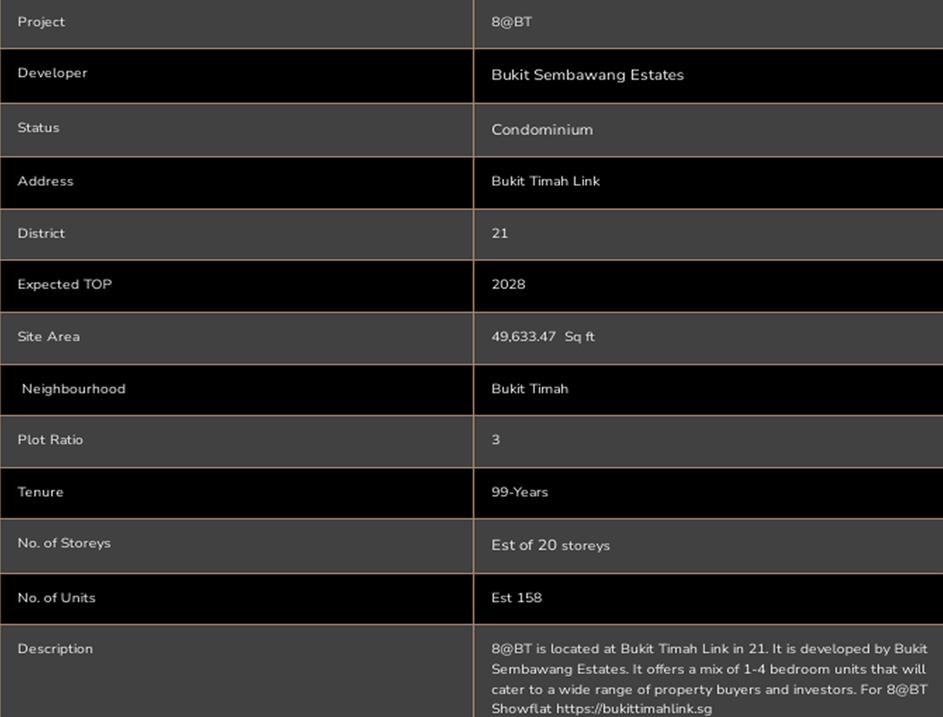Select the 8@BT project name cell

tap(511, 22)
